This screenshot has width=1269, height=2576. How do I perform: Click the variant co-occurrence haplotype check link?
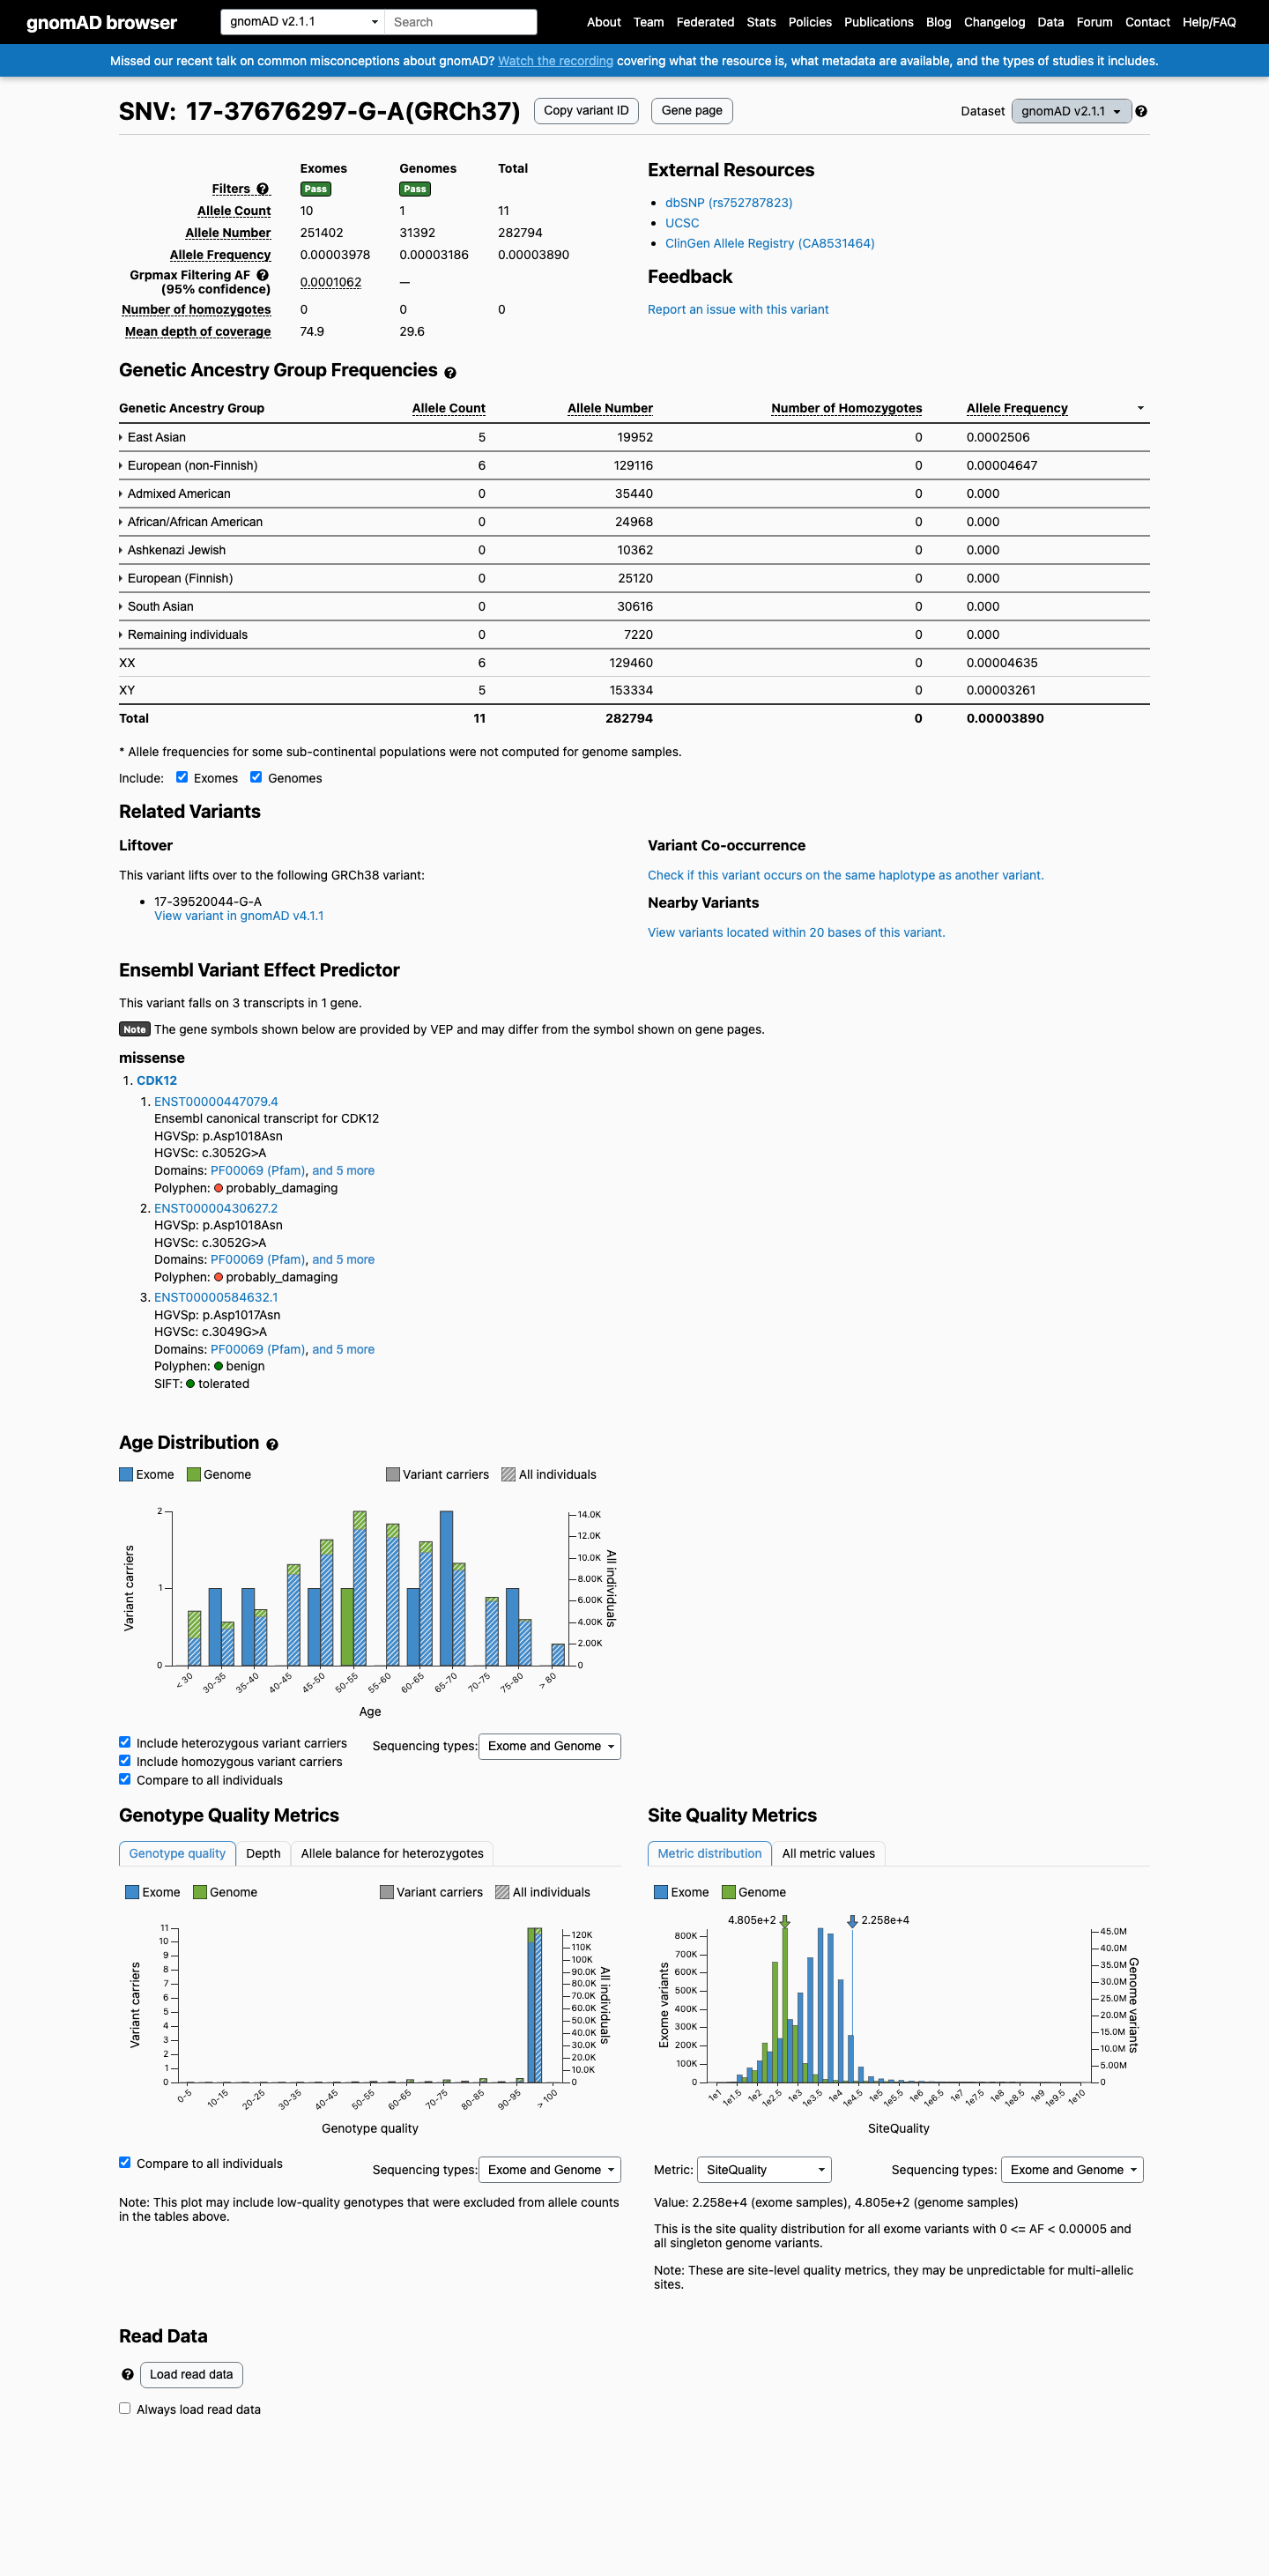click(845, 875)
